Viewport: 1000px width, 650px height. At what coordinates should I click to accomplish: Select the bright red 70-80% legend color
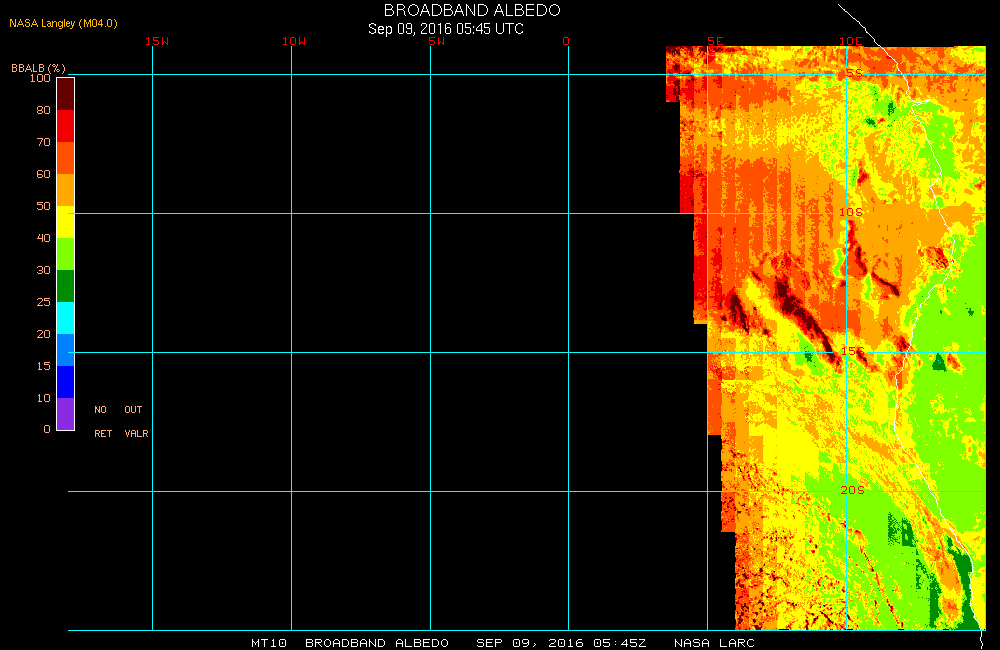click(x=65, y=126)
